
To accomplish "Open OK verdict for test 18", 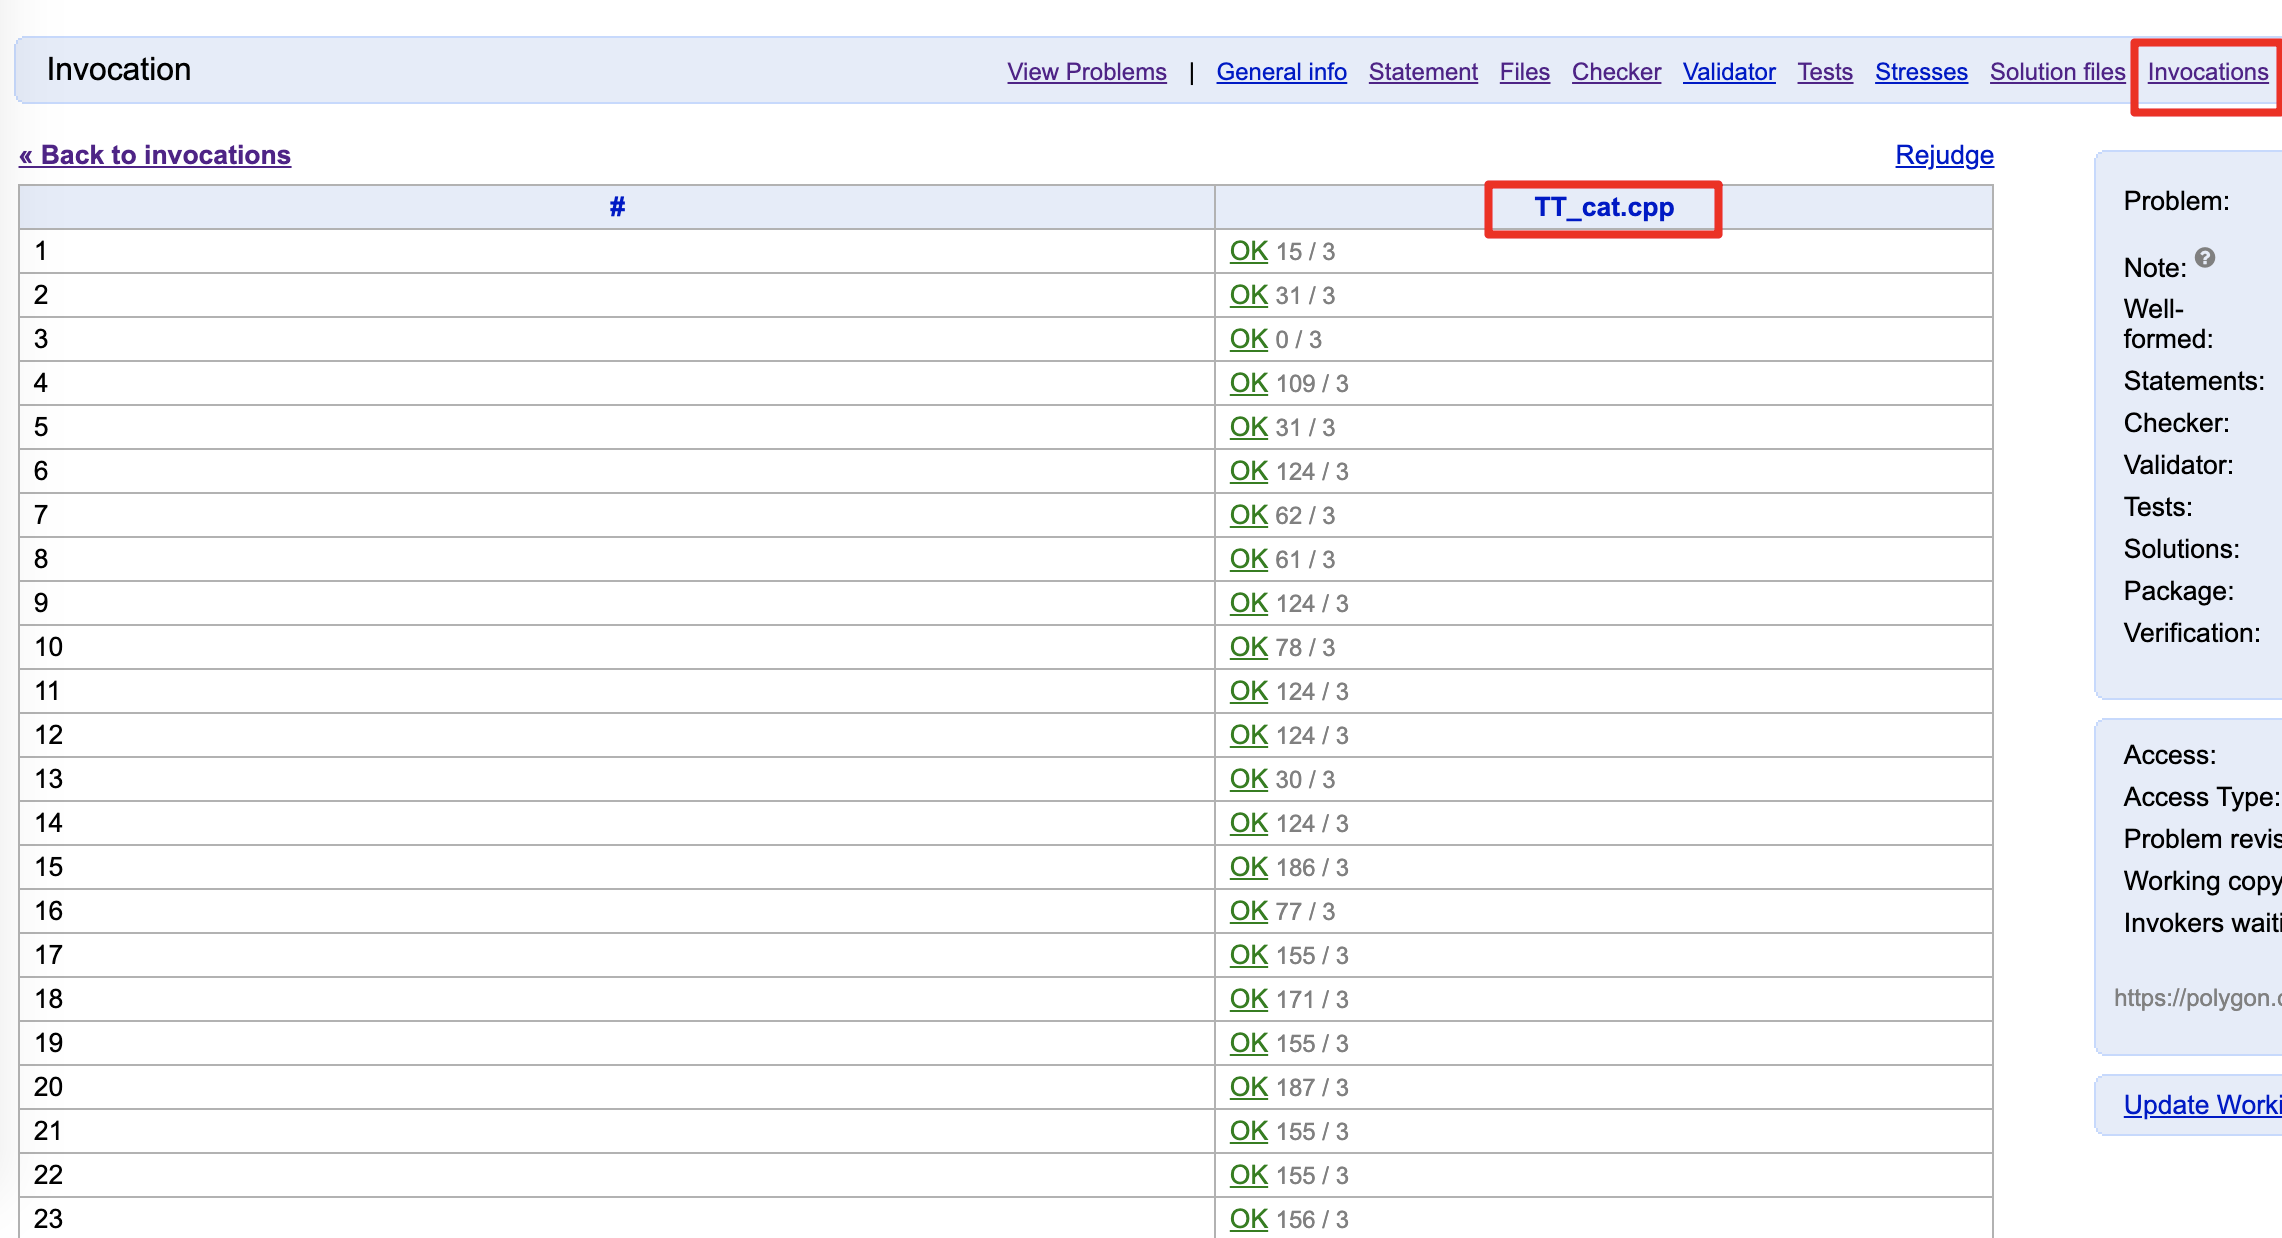I will [1249, 999].
